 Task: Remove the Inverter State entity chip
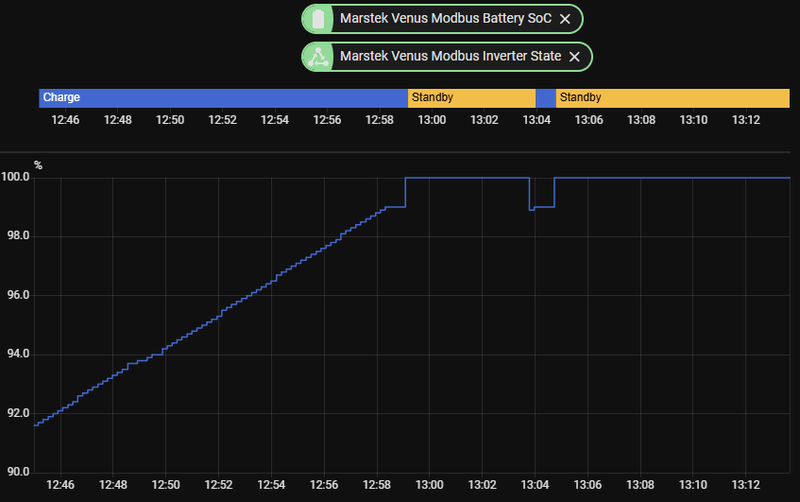[574, 57]
